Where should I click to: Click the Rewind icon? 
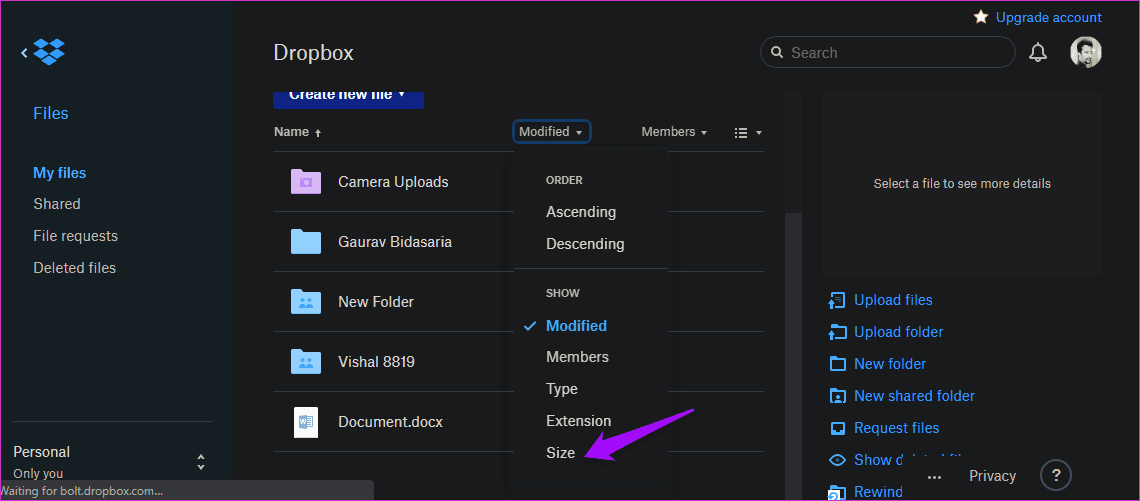(838, 492)
